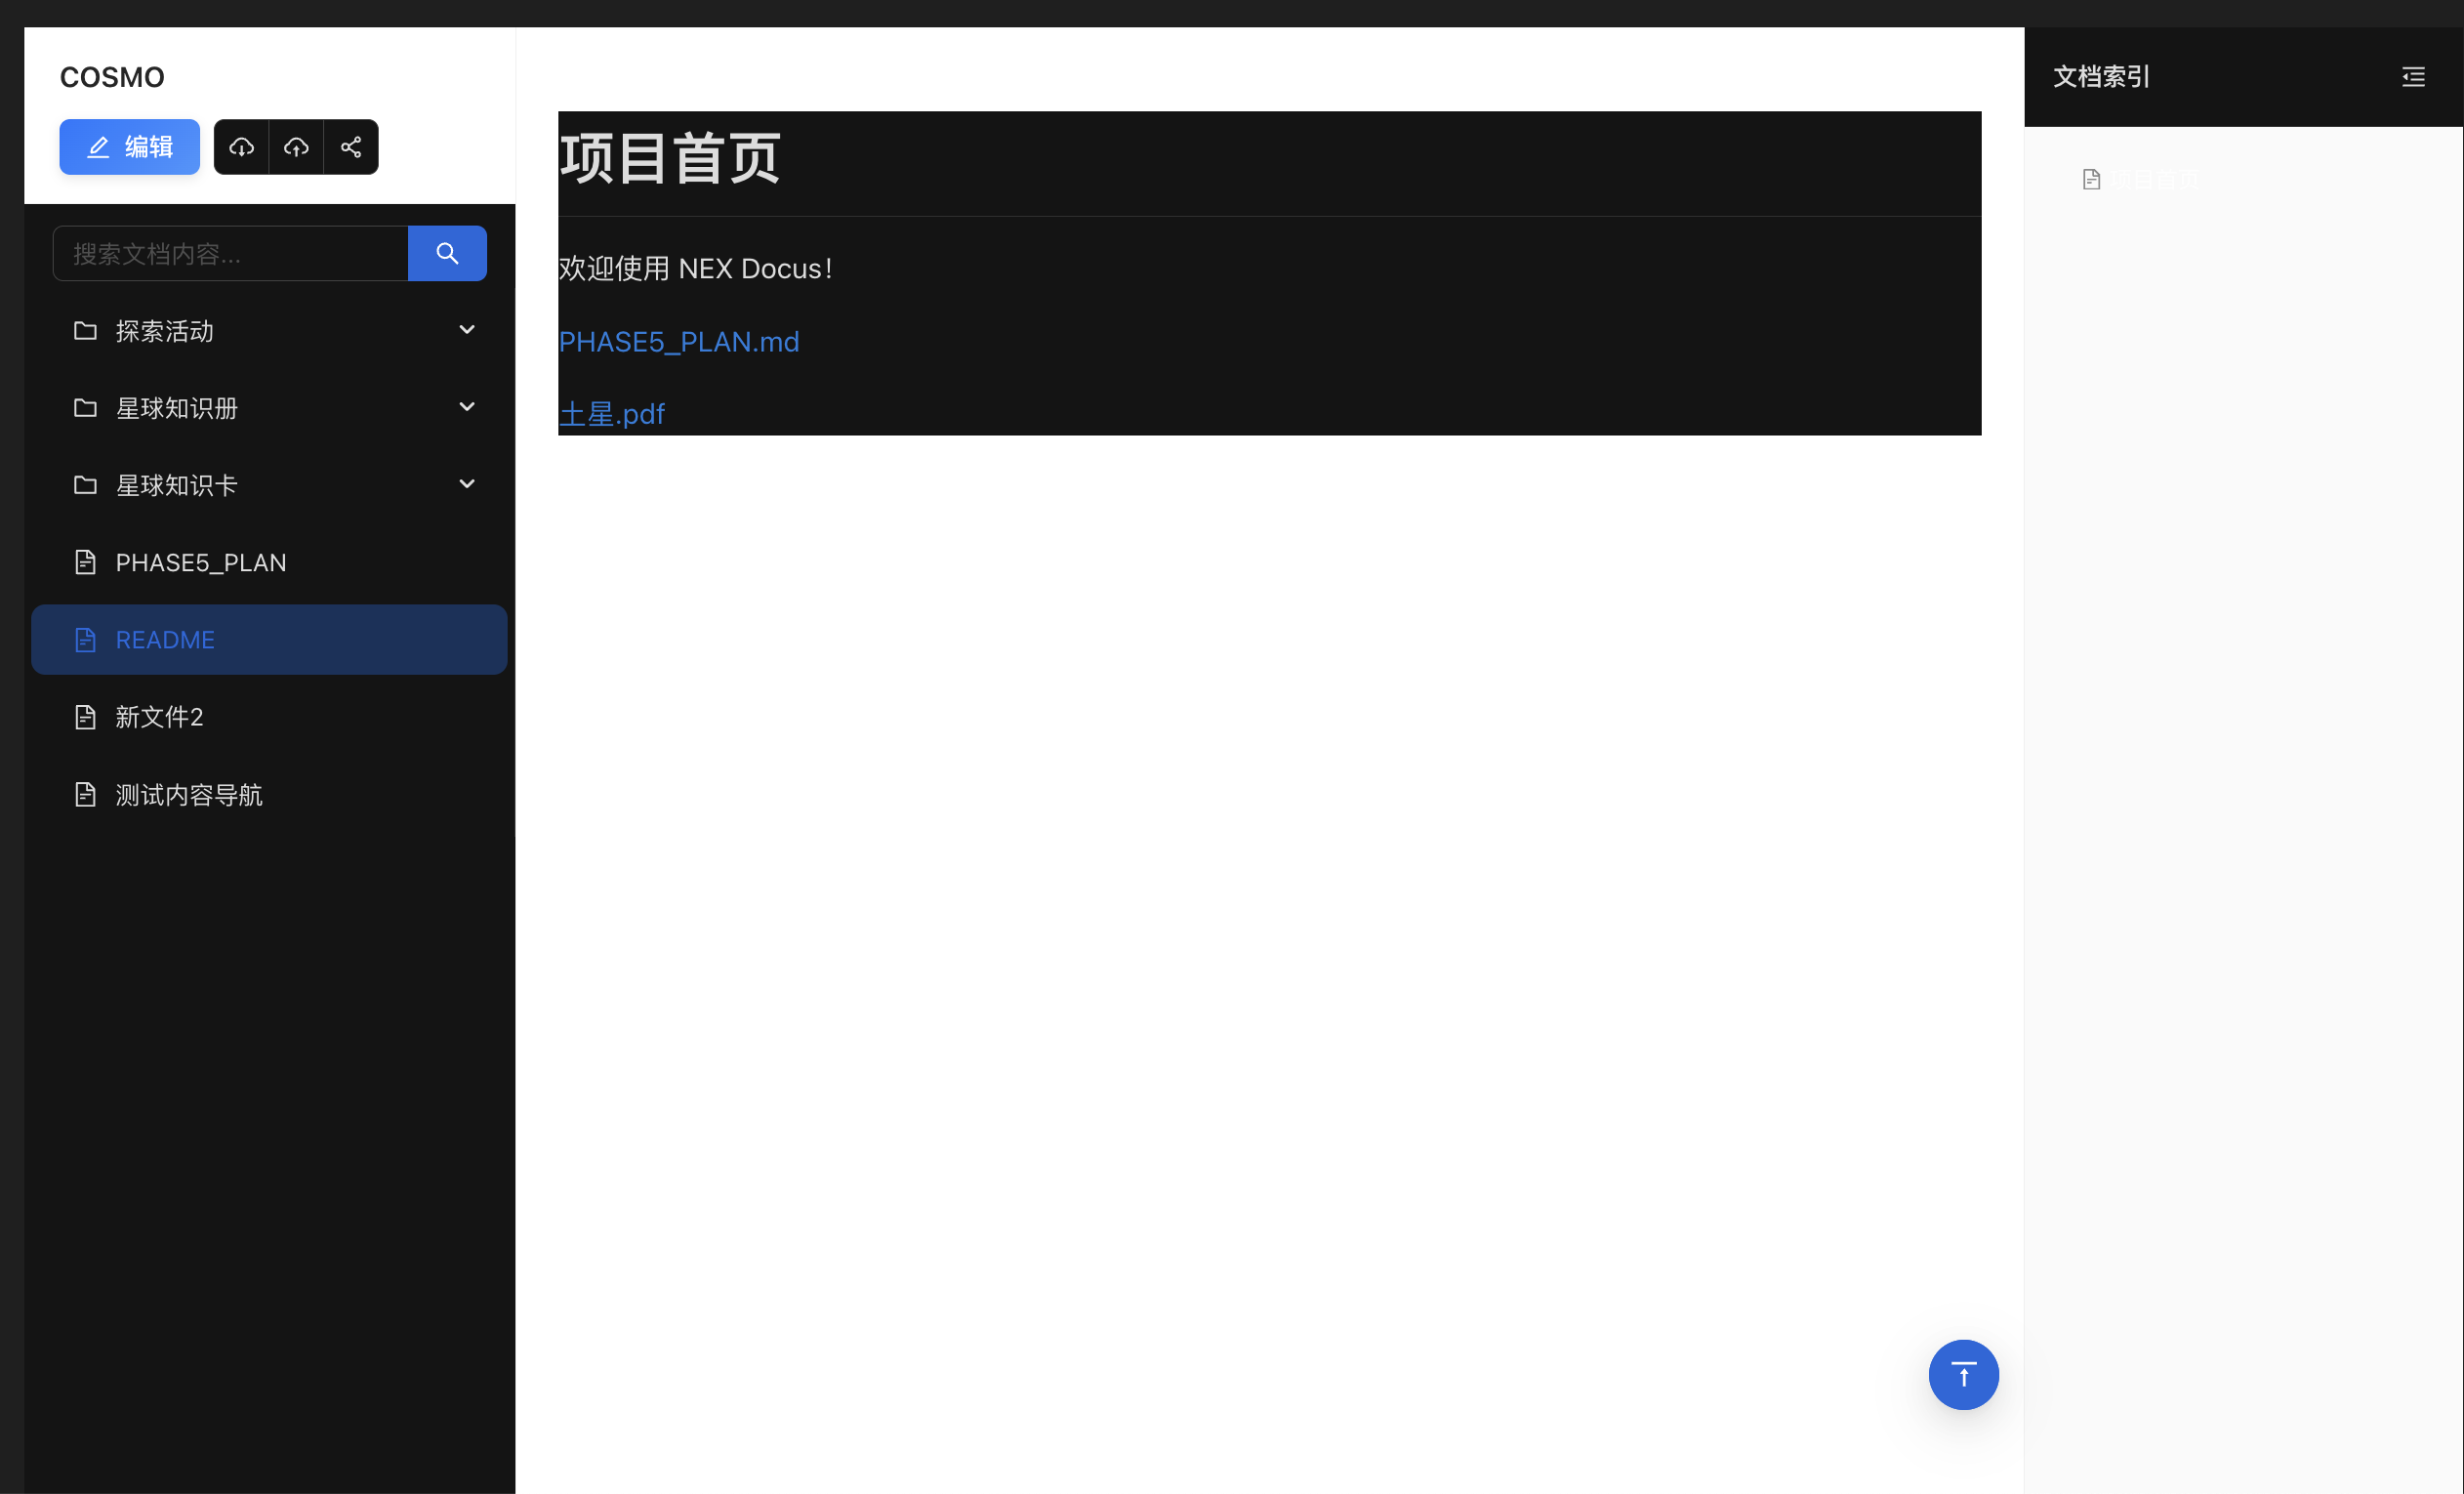Click the 探索活动 folder icon
The image size is (2464, 1494).
(86, 331)
